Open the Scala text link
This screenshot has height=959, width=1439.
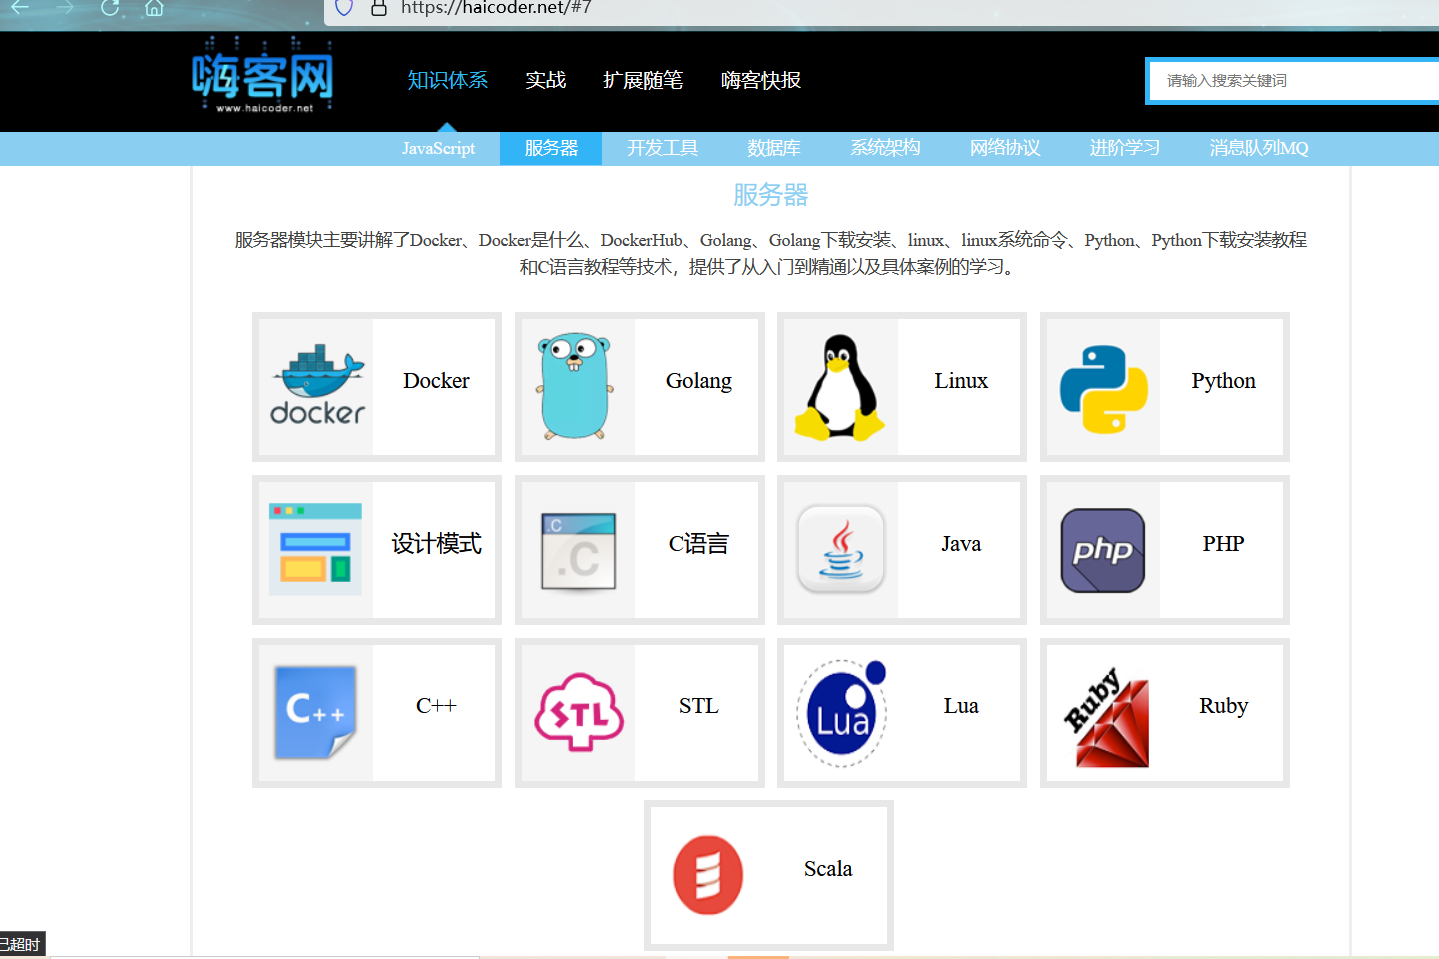pyautogui.click(x=828, y=869)
